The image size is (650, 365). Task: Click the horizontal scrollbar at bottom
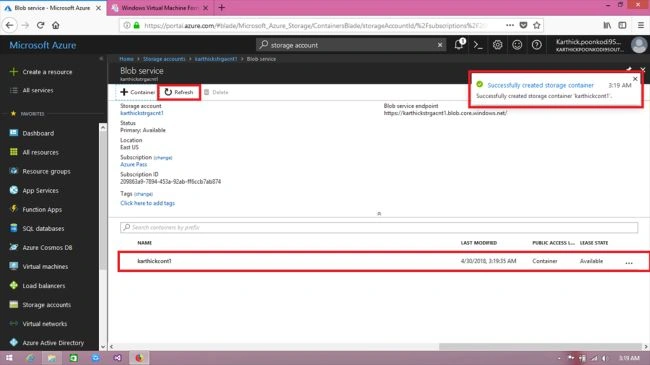coord(540,346)
